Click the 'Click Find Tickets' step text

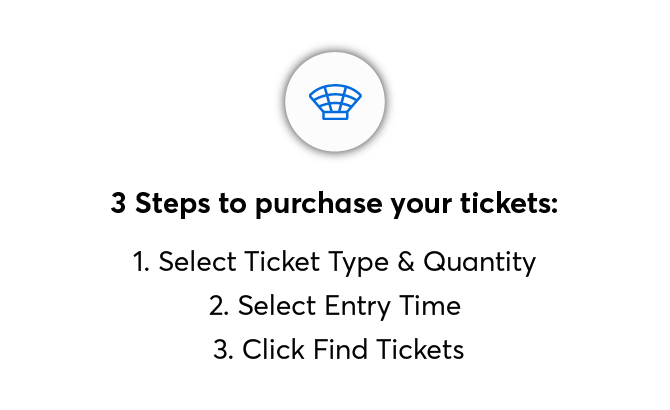[338, 350]
